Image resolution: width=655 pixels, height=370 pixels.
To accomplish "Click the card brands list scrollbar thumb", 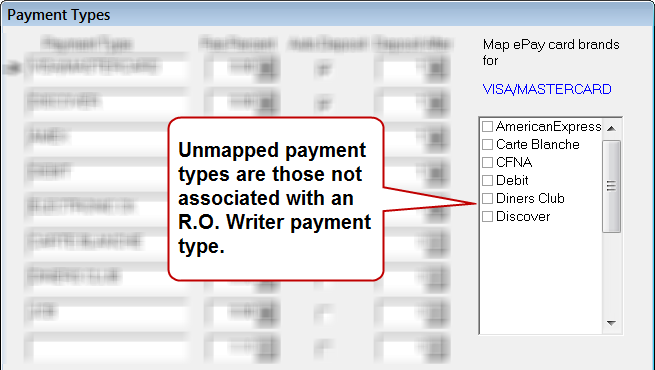I will click(611, 186).
